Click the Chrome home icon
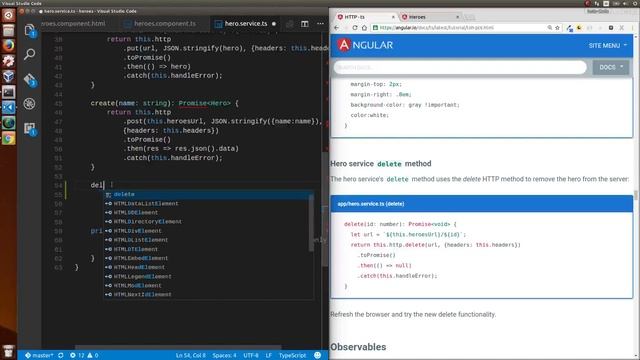 [x=364, y=27]
